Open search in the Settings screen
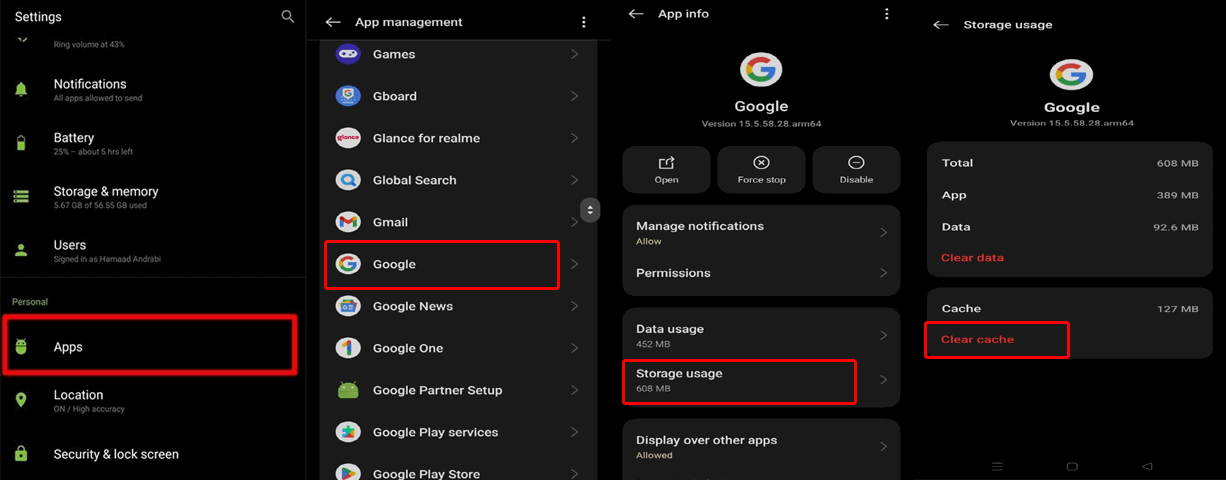The image size is (1226, 480). point(288,16)
